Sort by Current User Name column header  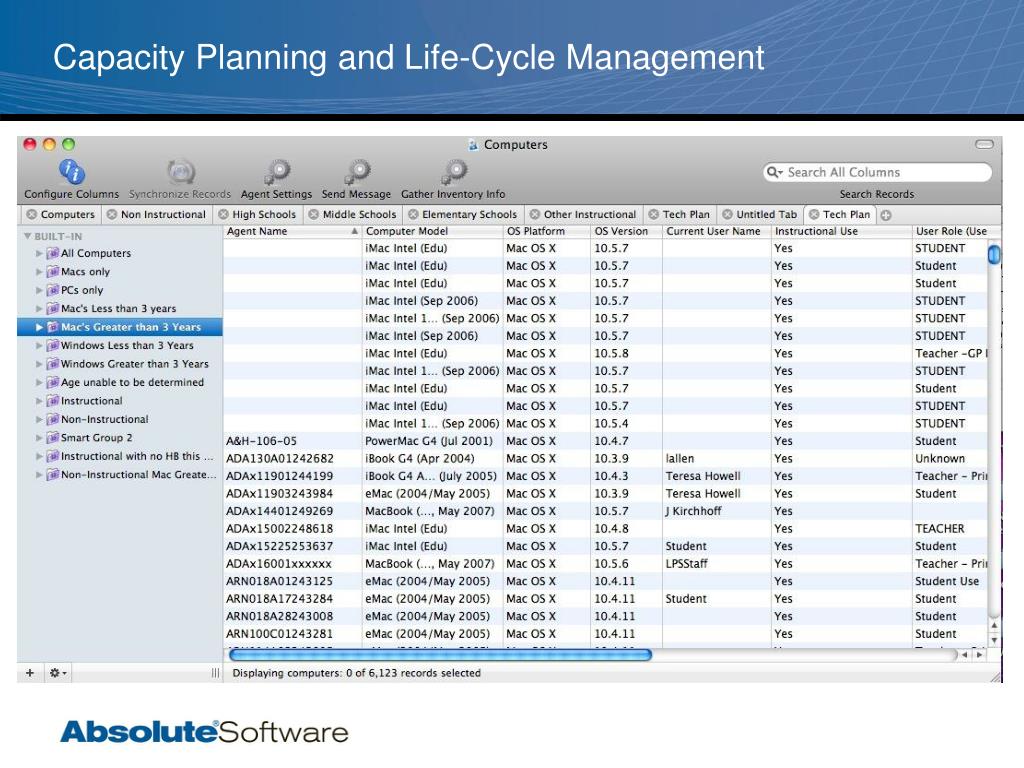coord(716,231)
